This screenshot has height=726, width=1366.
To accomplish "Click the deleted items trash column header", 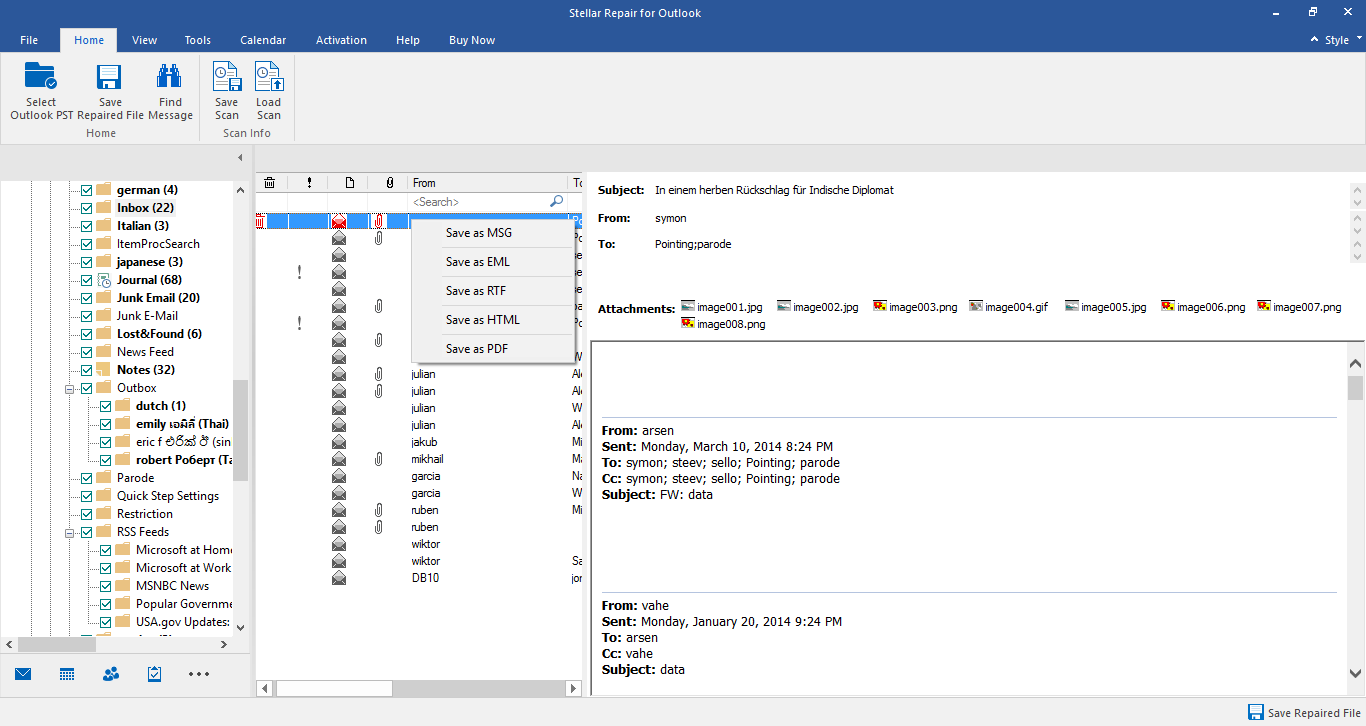I will pyautogui.click(x=270, y=183).
